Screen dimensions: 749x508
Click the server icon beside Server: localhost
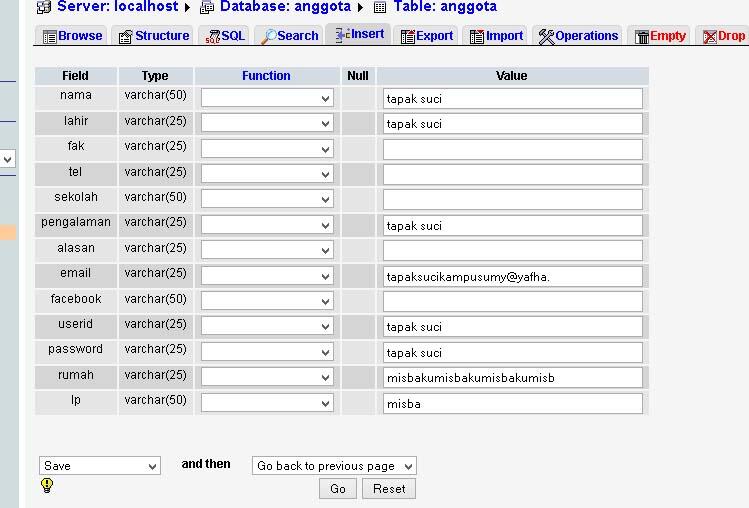pyautogui.click(x=44, y=7)
